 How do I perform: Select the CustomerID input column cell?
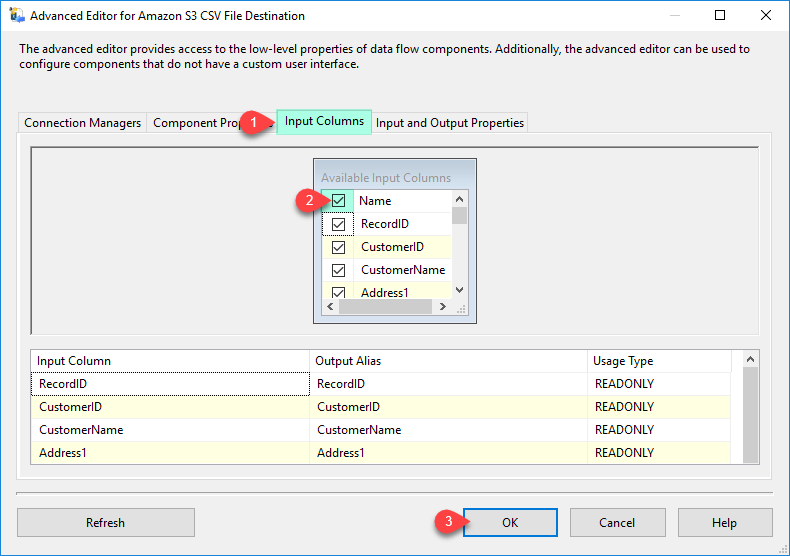coord(170,407)
